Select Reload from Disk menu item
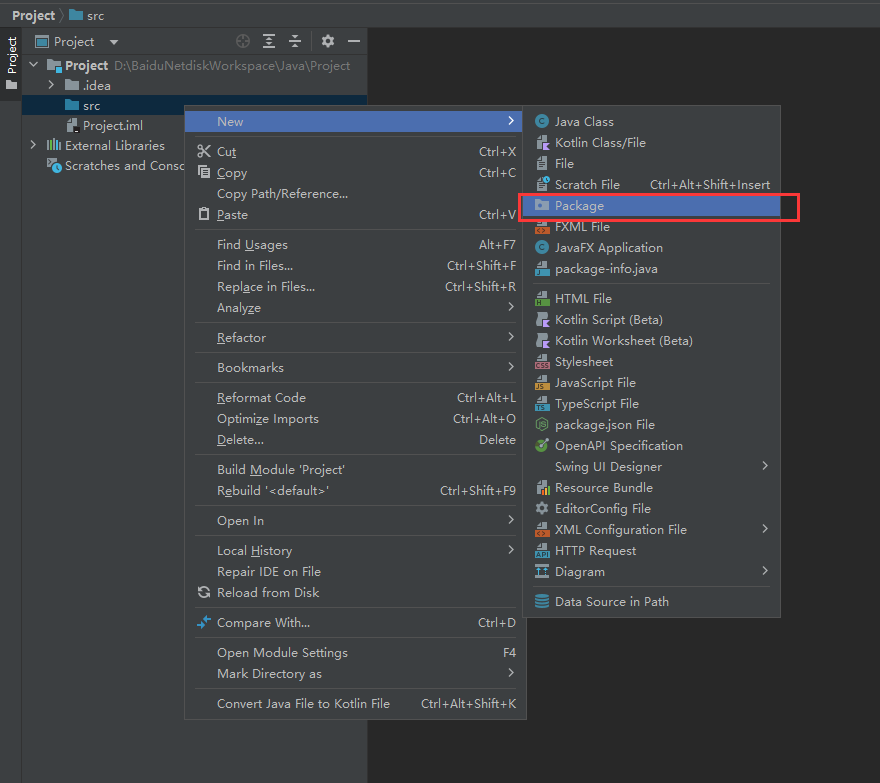The width and height of the screenshot is (880, 783). (x=268, y=592)
